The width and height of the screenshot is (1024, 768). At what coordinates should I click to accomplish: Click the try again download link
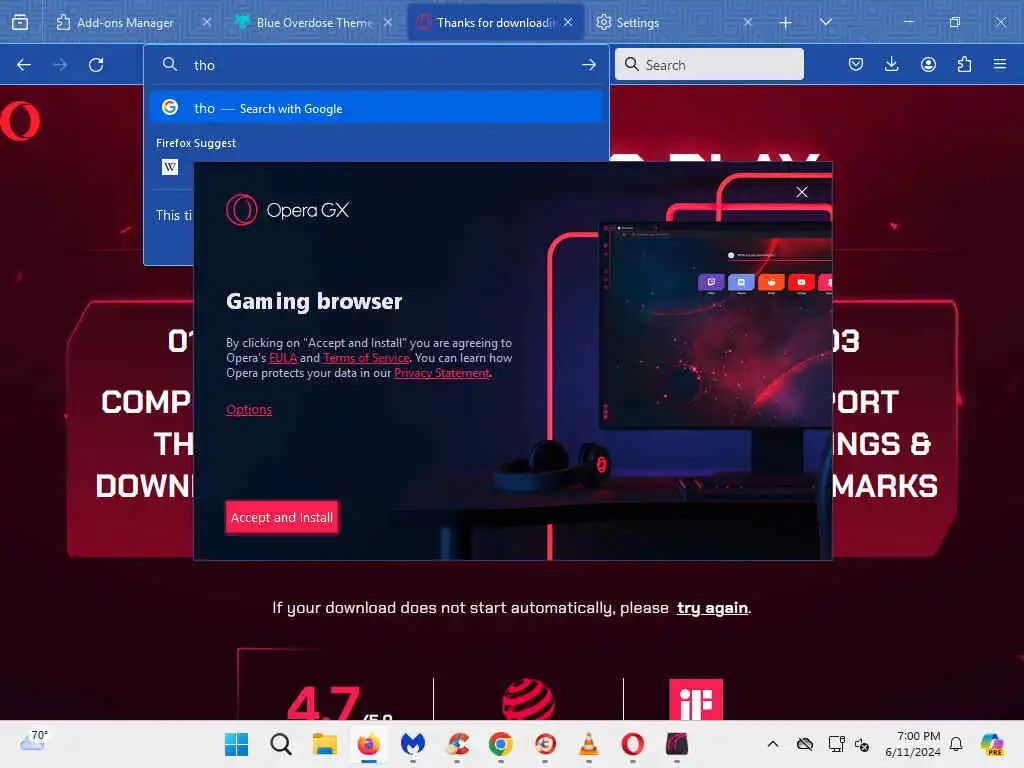pyautogui.click(x=712, y=608)
